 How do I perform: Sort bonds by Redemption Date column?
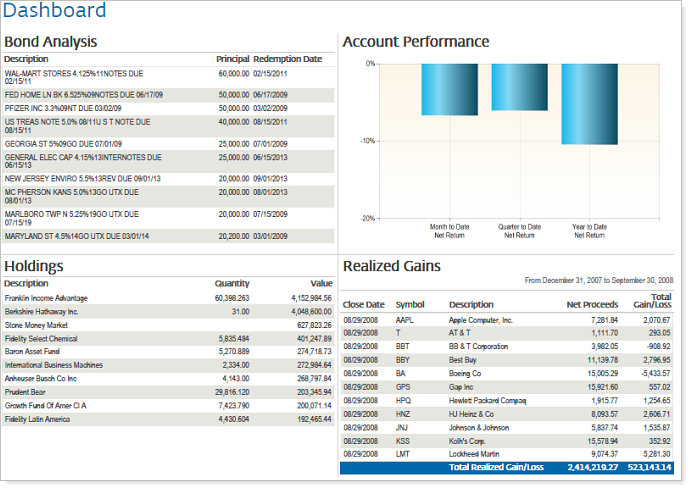(x=288, y=59)
